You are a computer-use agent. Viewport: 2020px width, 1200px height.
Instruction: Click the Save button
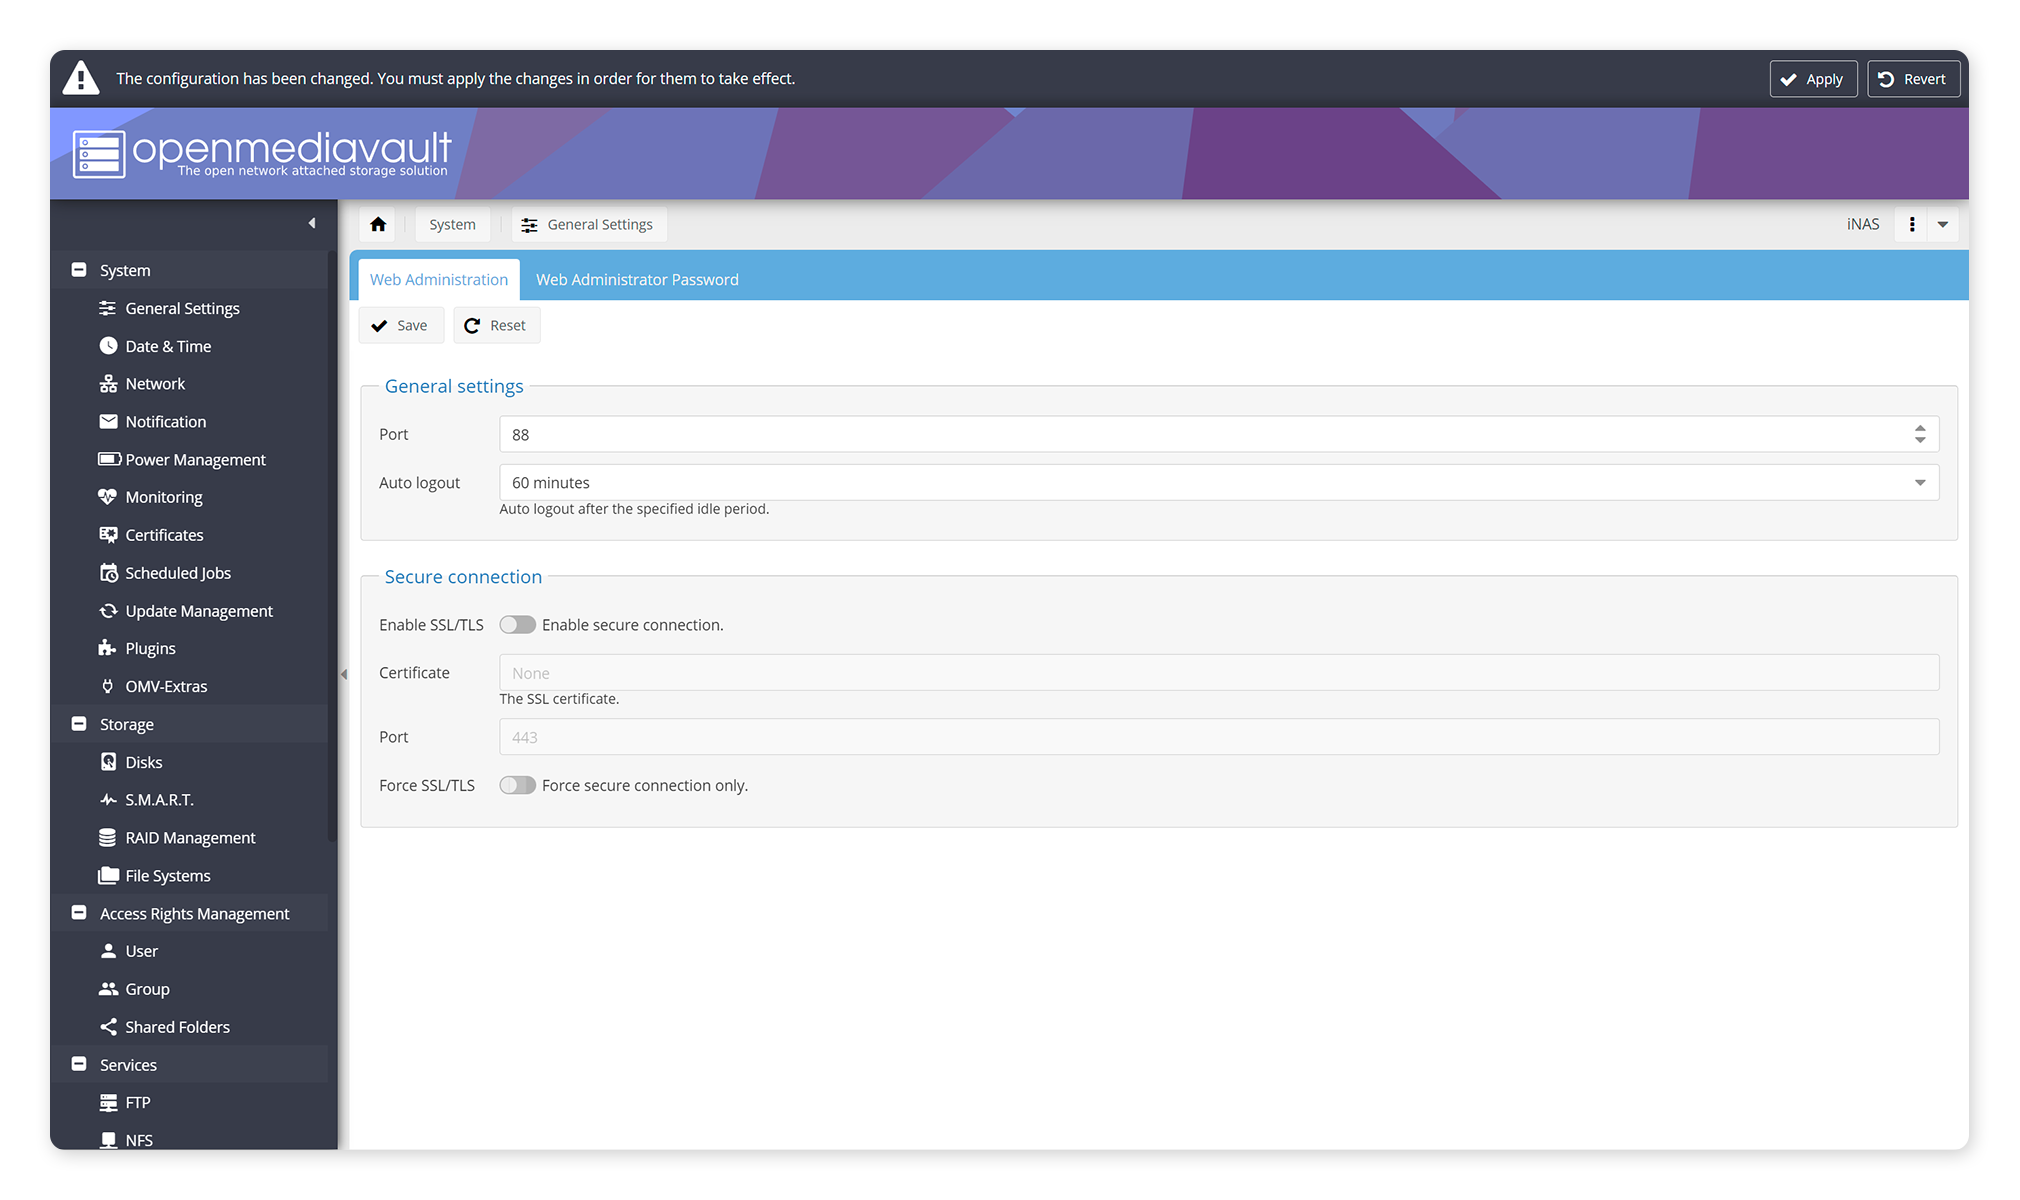pos(400,326)
